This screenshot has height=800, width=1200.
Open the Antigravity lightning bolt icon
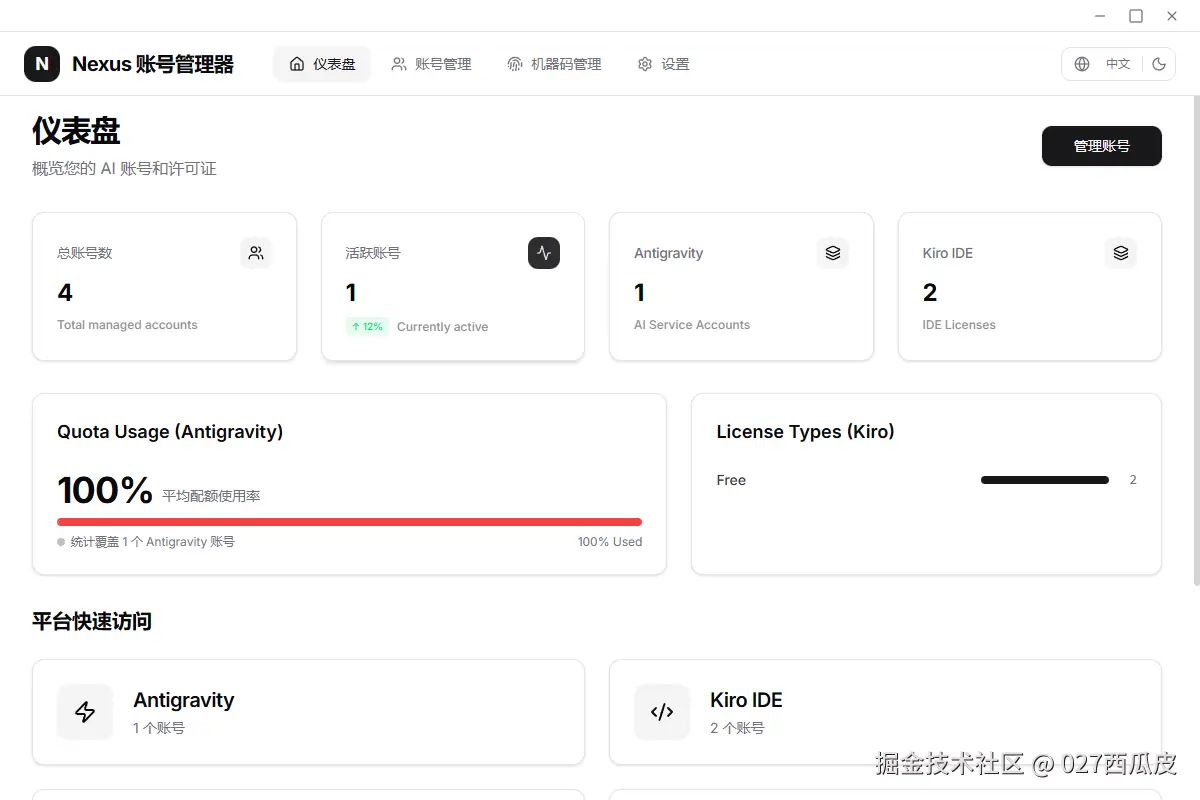pyautogui.click(x=85, y=712)
